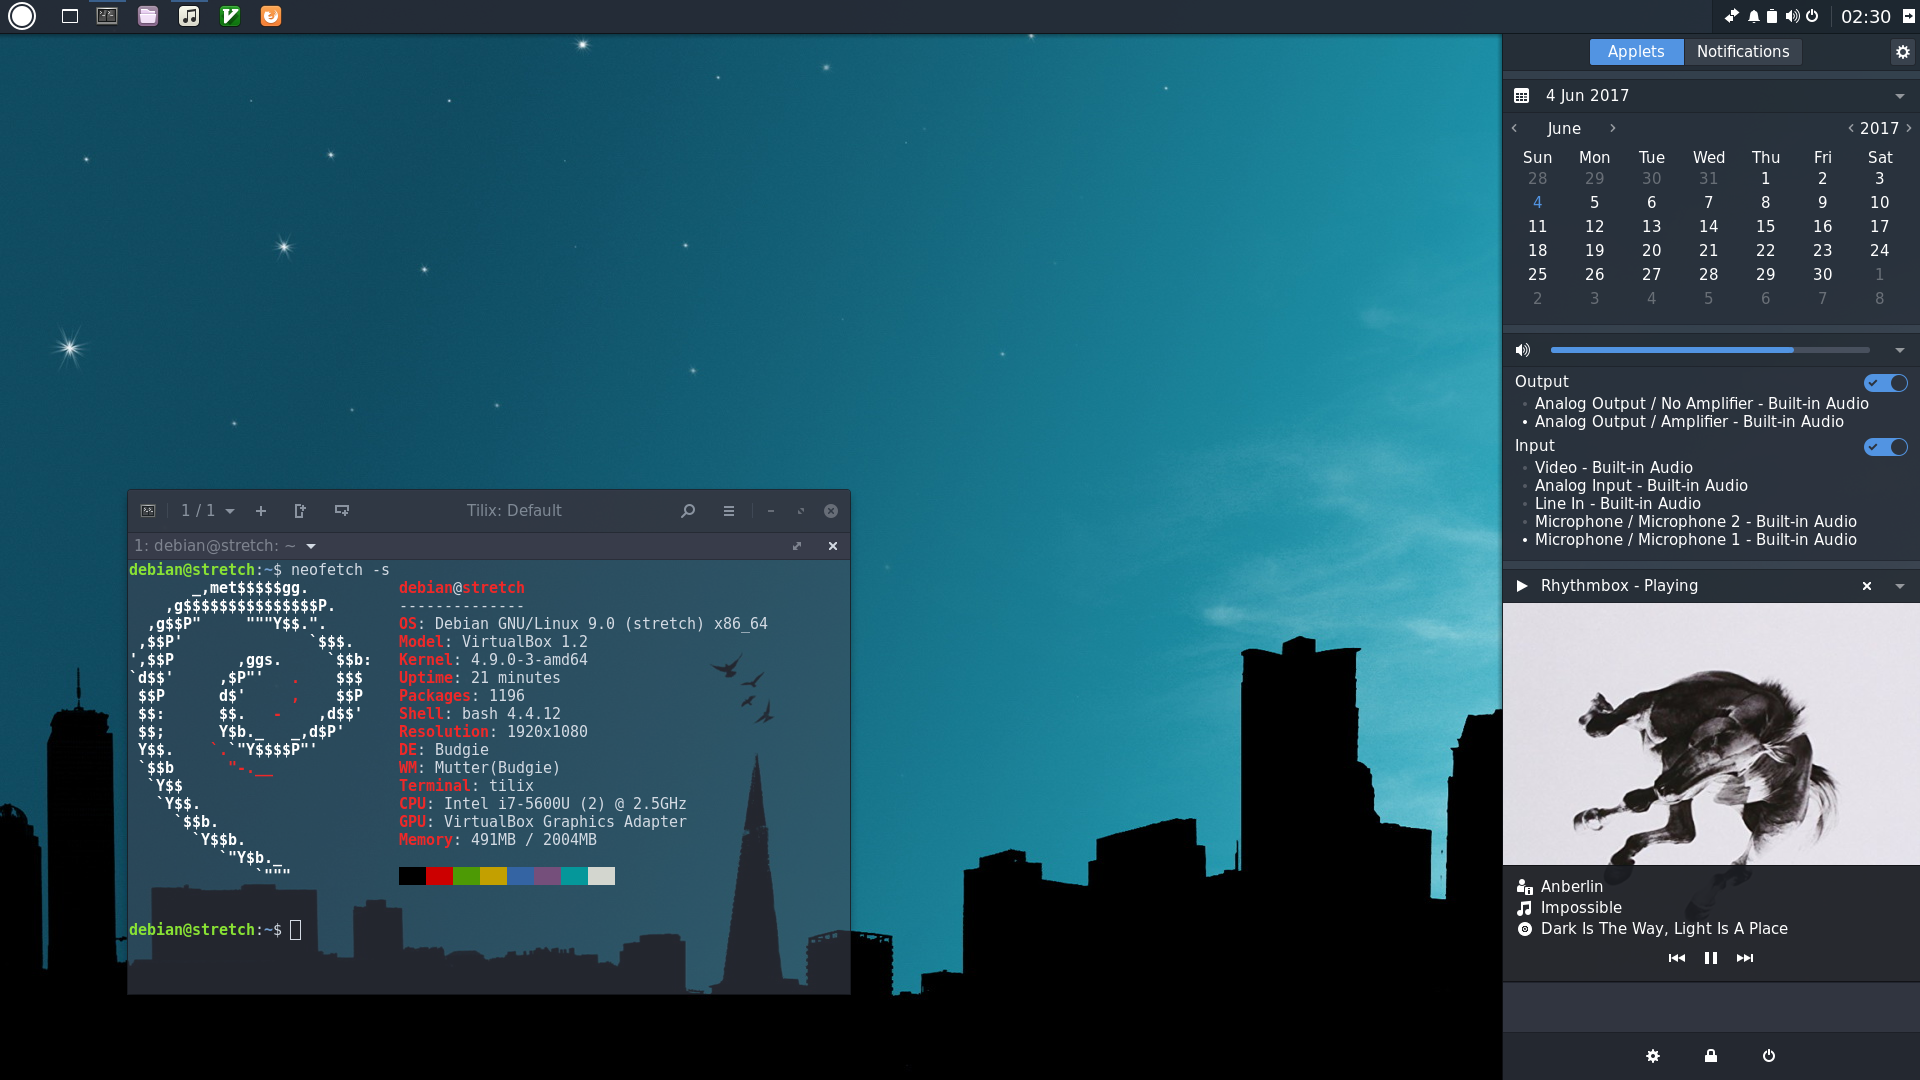Switch to the Notifications tab
Image resolution: width=1920 pixels, height=1080 pixels.
(1742, 52)
